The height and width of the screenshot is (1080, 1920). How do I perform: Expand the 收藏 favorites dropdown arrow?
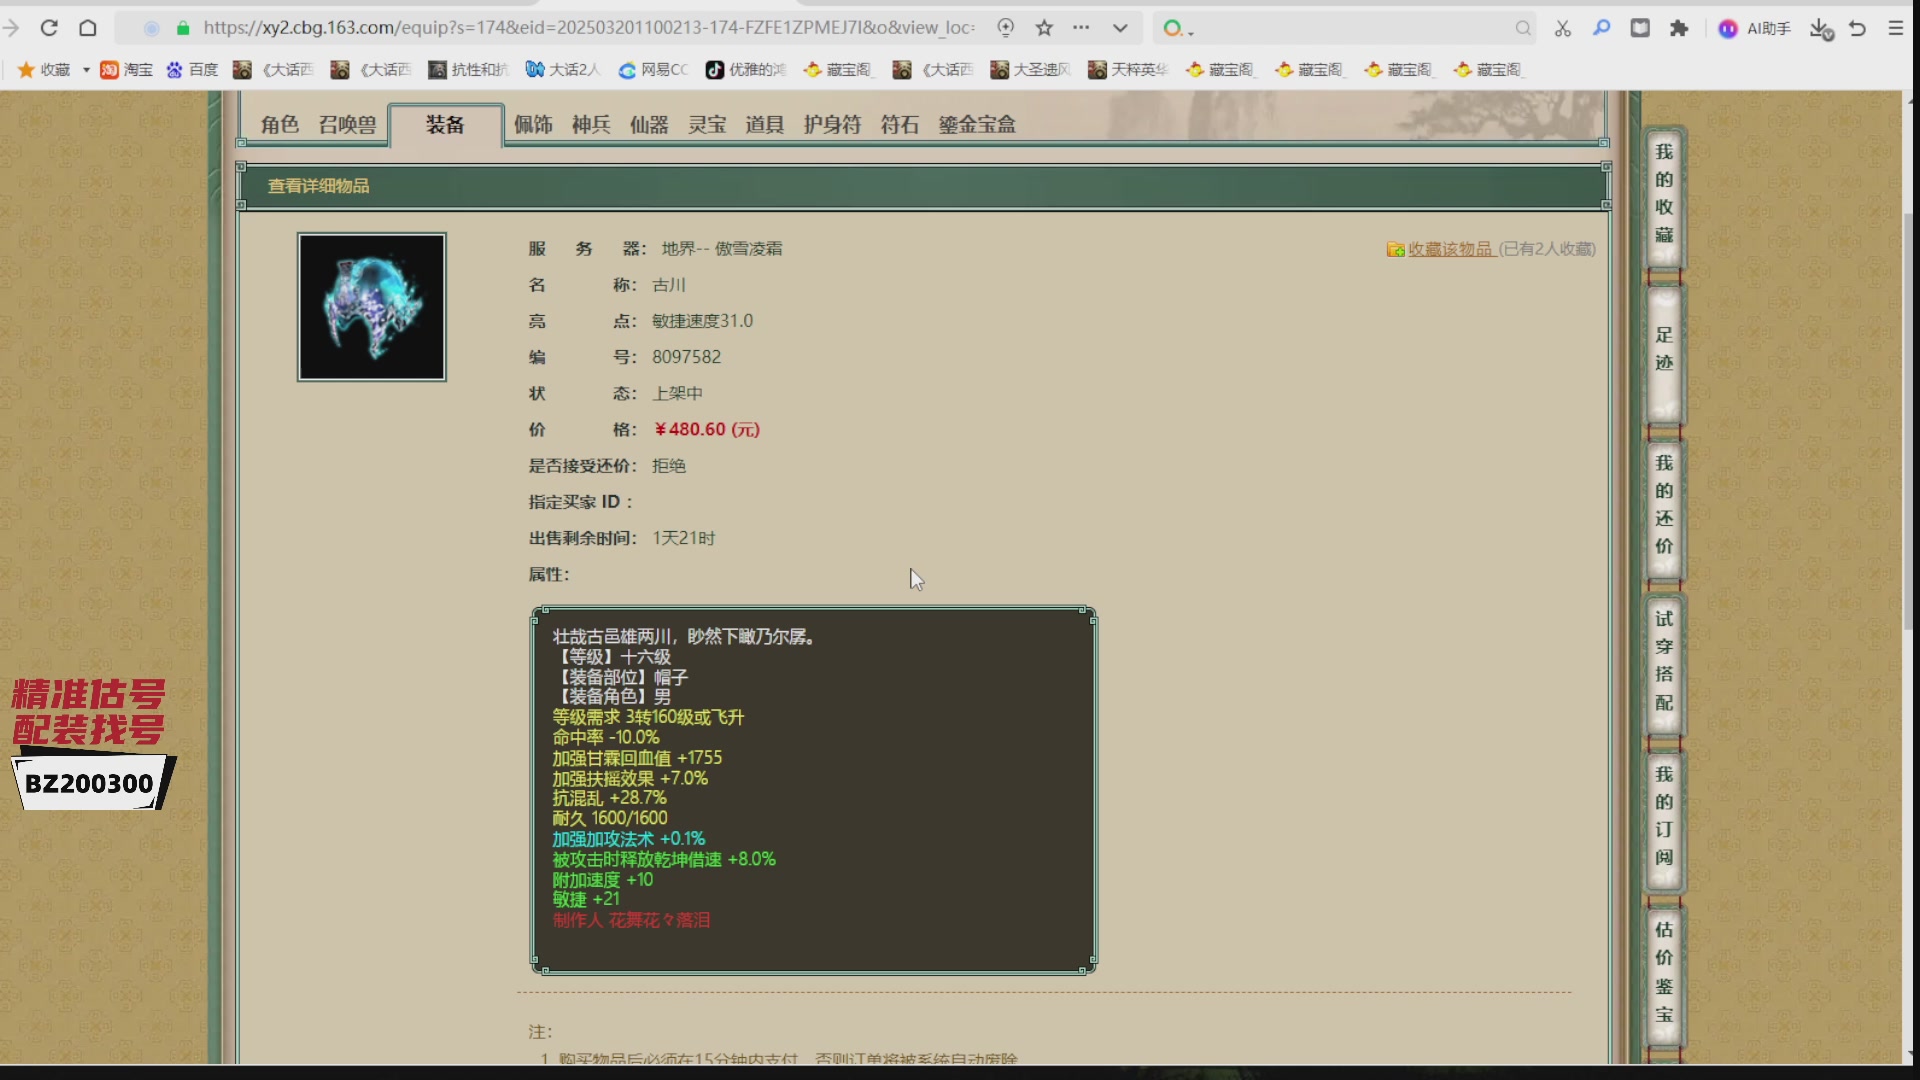pos(86,69)
